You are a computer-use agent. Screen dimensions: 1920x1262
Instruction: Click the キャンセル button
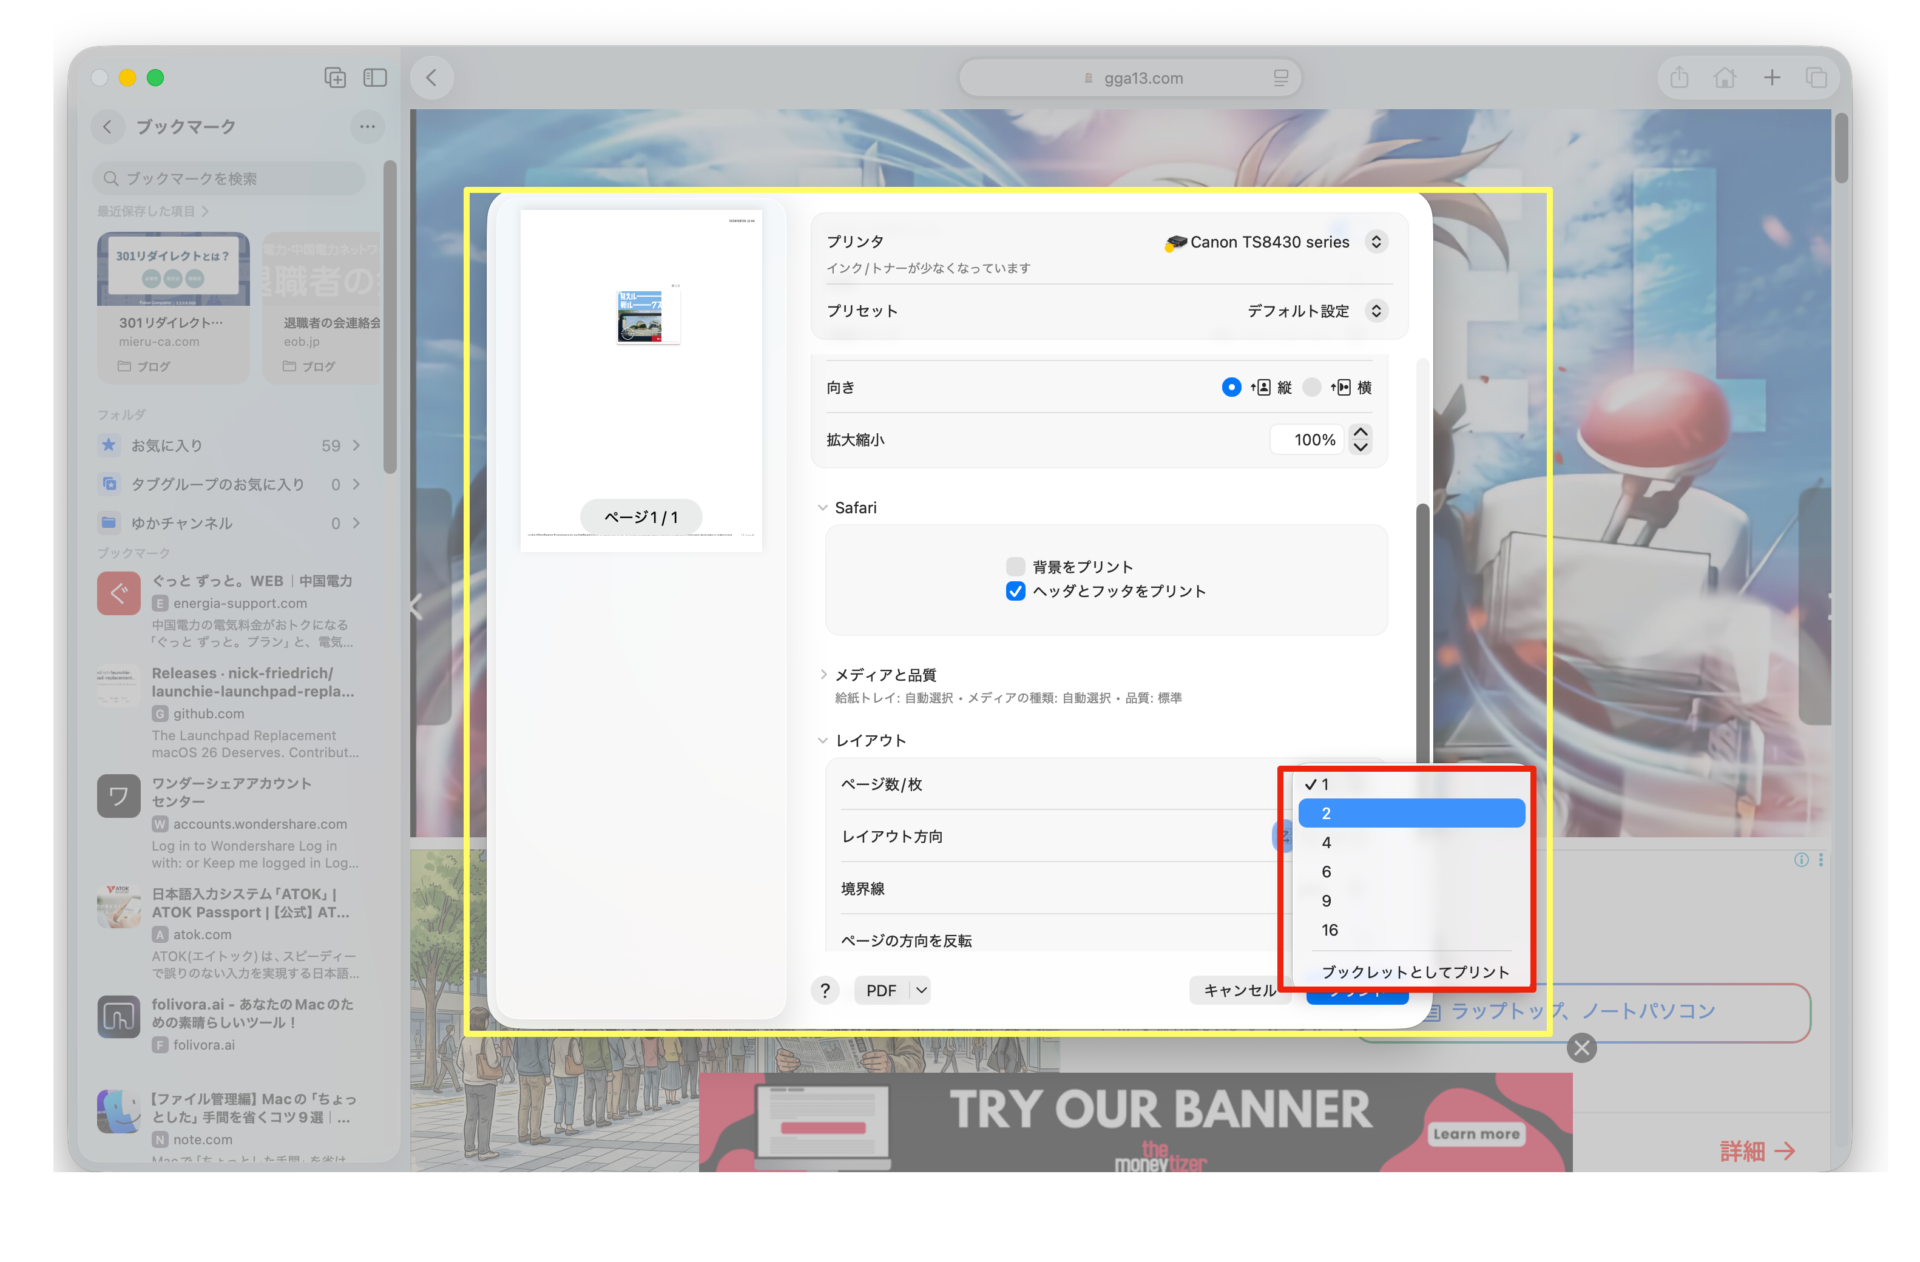pyautogui.click(x=1238, y=990)
